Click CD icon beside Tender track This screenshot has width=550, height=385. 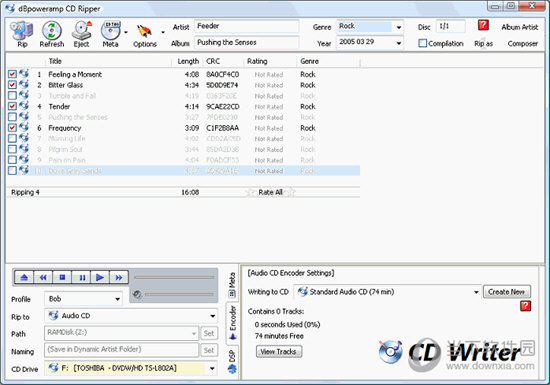(x=24, y=106)
